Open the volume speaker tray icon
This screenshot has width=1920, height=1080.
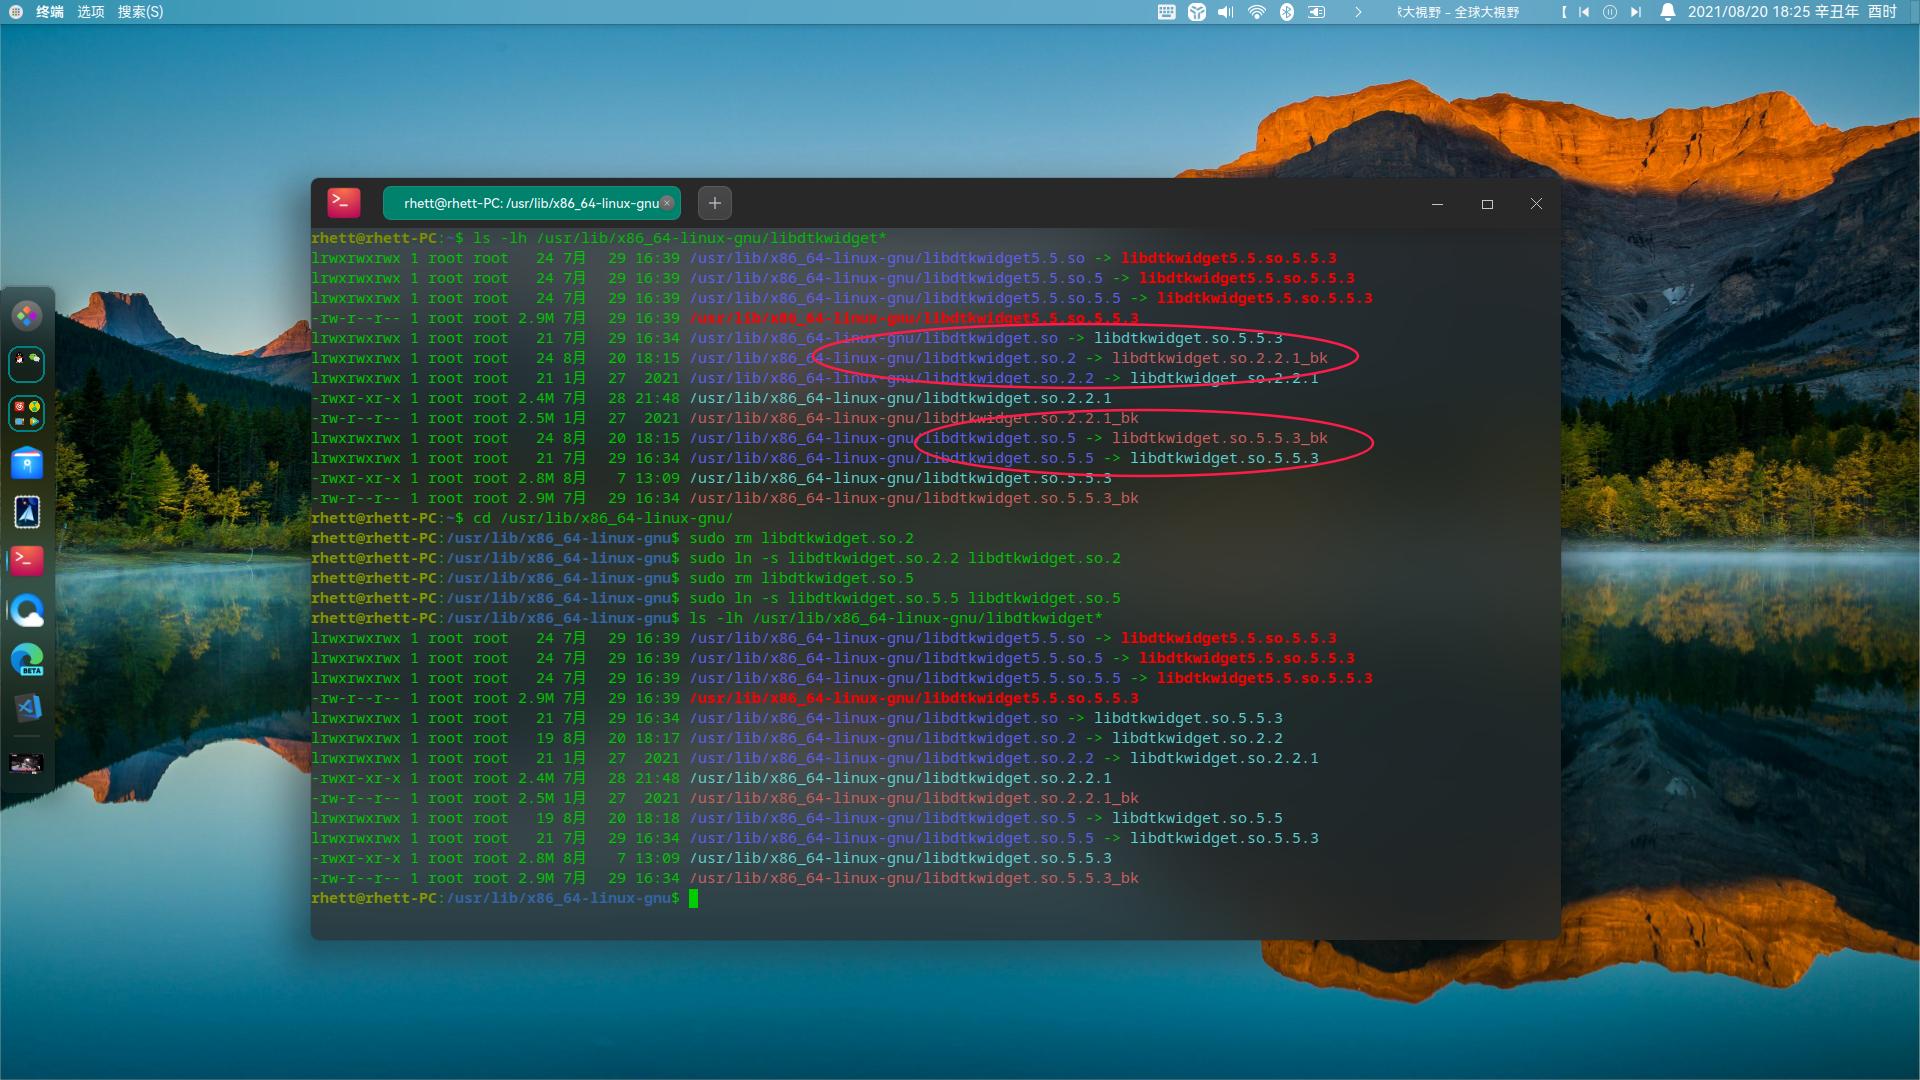[x=1226, y=12]
